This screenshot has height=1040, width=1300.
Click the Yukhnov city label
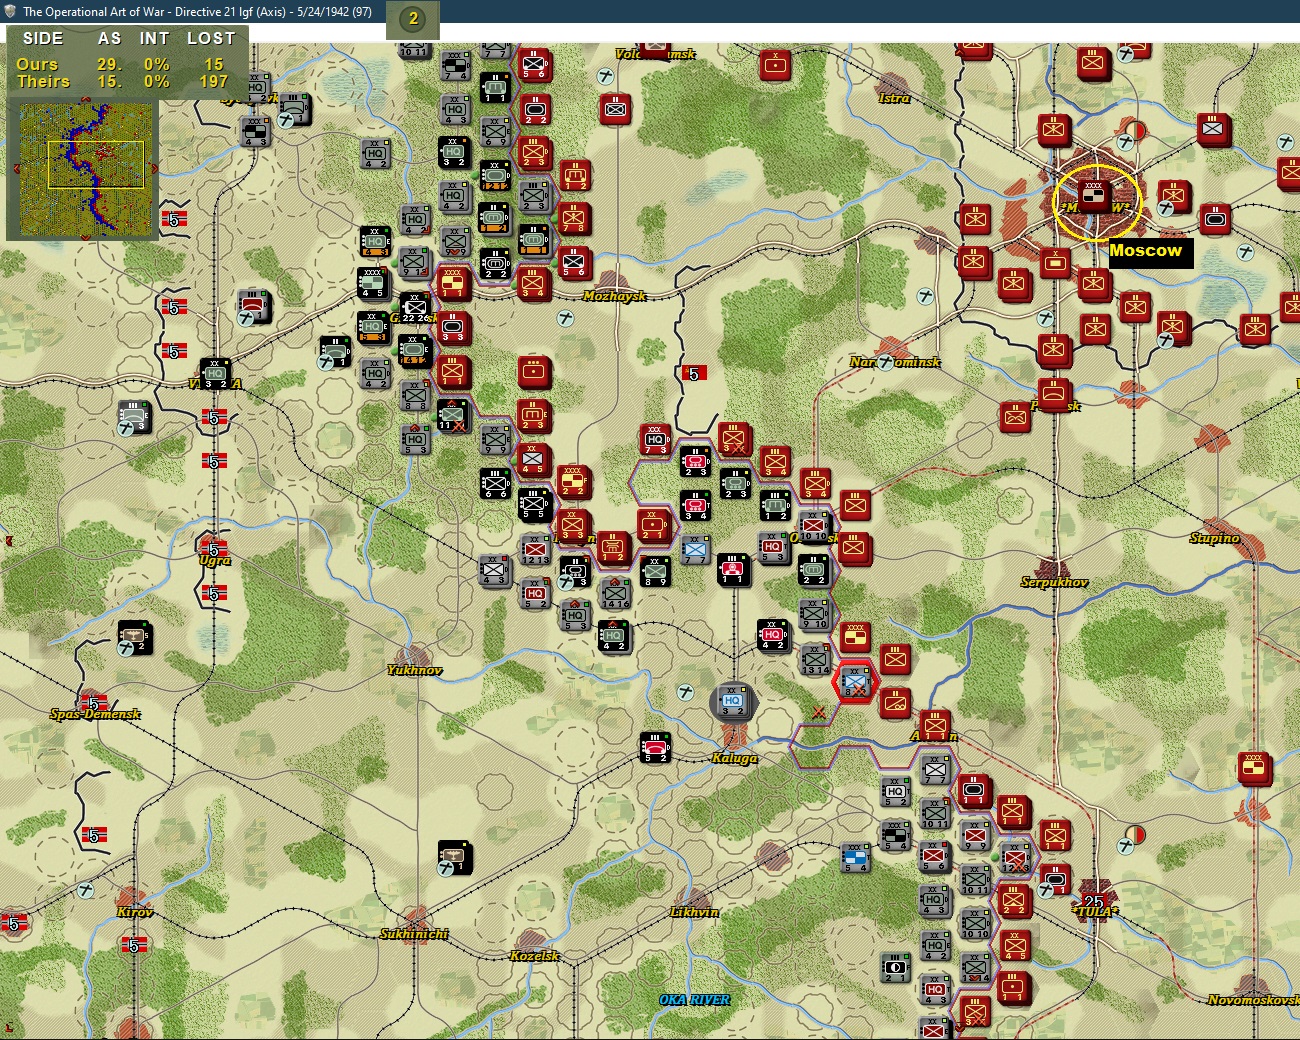(414, 670)
